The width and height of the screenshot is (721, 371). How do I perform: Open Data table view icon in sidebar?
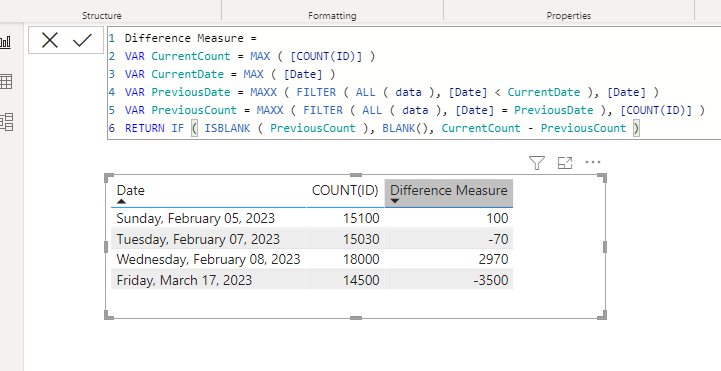click(6, 82)
